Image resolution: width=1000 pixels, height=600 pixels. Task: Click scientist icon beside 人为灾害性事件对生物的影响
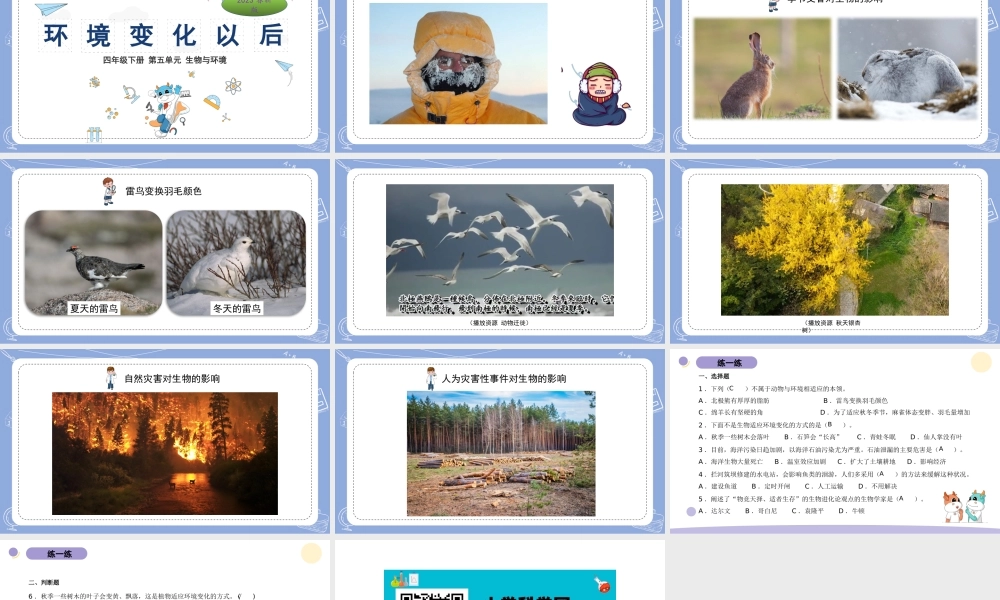click(431, 378)
